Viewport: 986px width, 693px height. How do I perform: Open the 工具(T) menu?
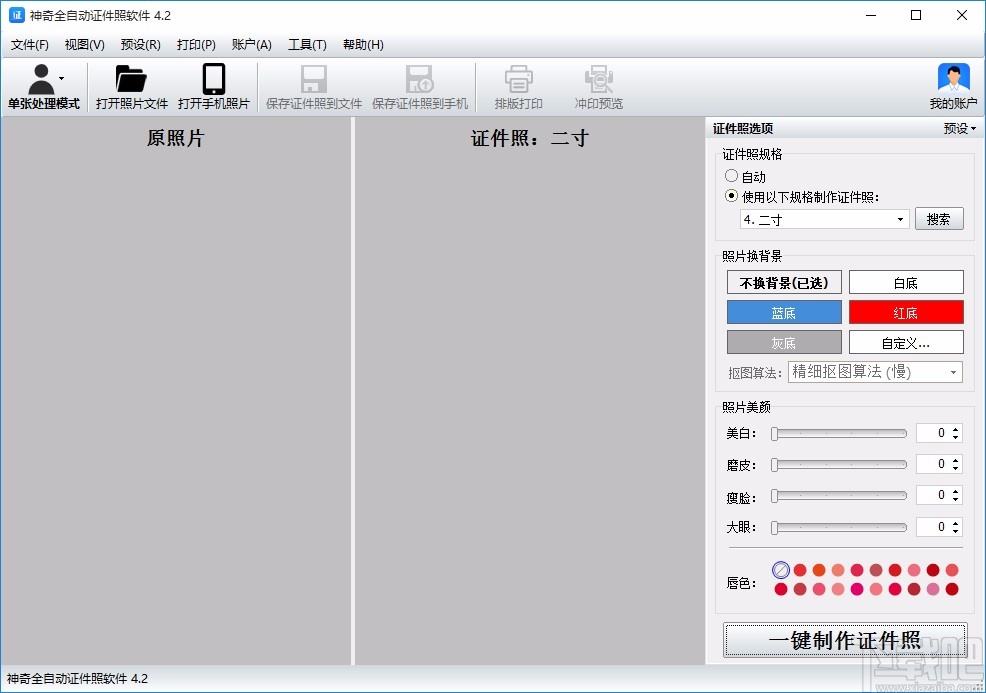tap(307, 44)
